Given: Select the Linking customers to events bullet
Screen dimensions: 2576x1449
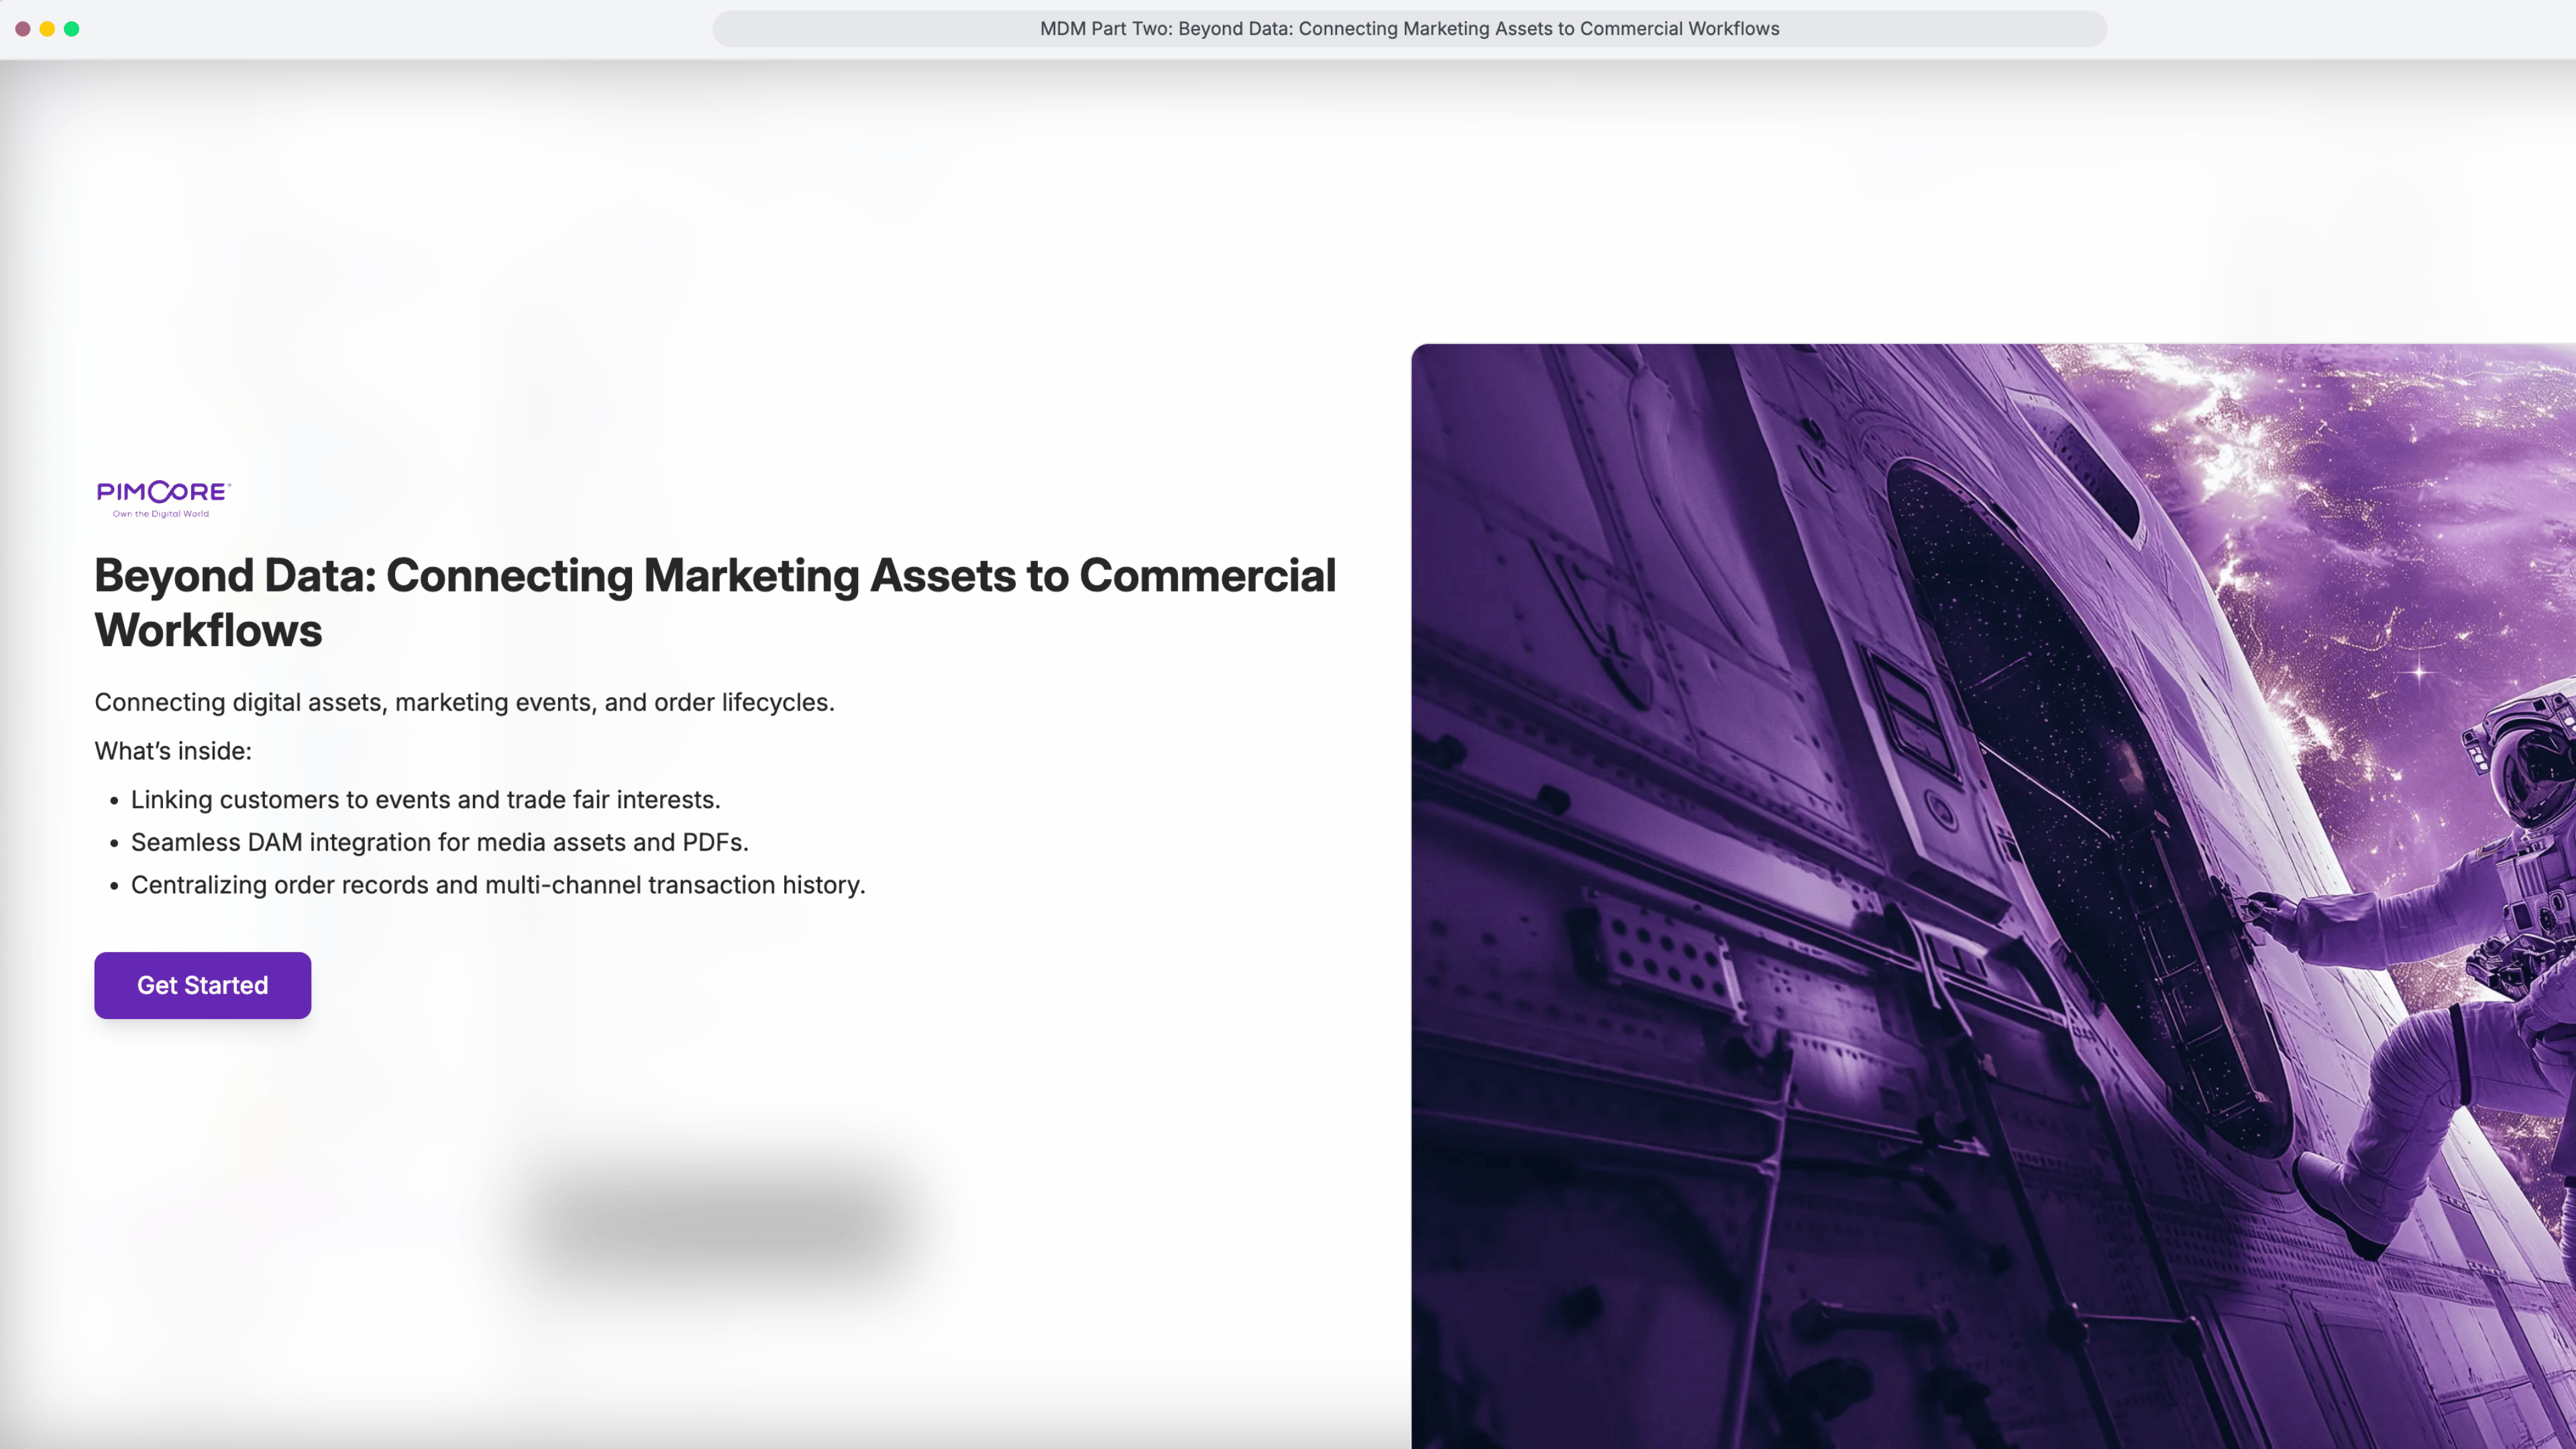Looking at the screenshot, I should pyautogui.click(x=425, y=800).
